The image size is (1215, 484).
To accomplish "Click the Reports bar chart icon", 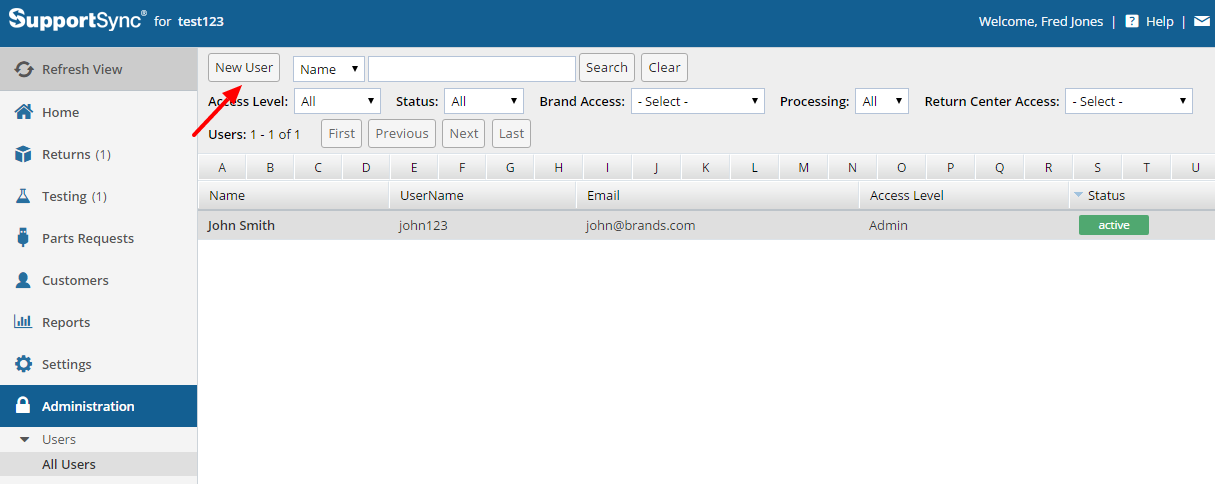I will [x=24, y=322].
